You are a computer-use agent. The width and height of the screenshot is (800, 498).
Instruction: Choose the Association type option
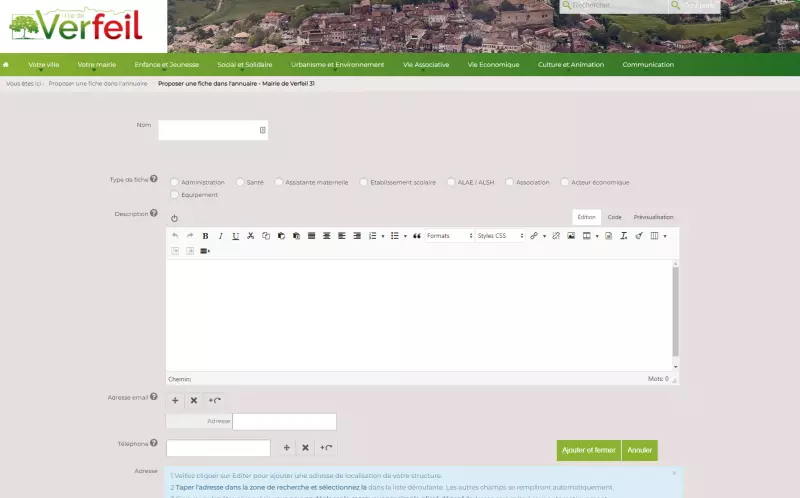510,182
